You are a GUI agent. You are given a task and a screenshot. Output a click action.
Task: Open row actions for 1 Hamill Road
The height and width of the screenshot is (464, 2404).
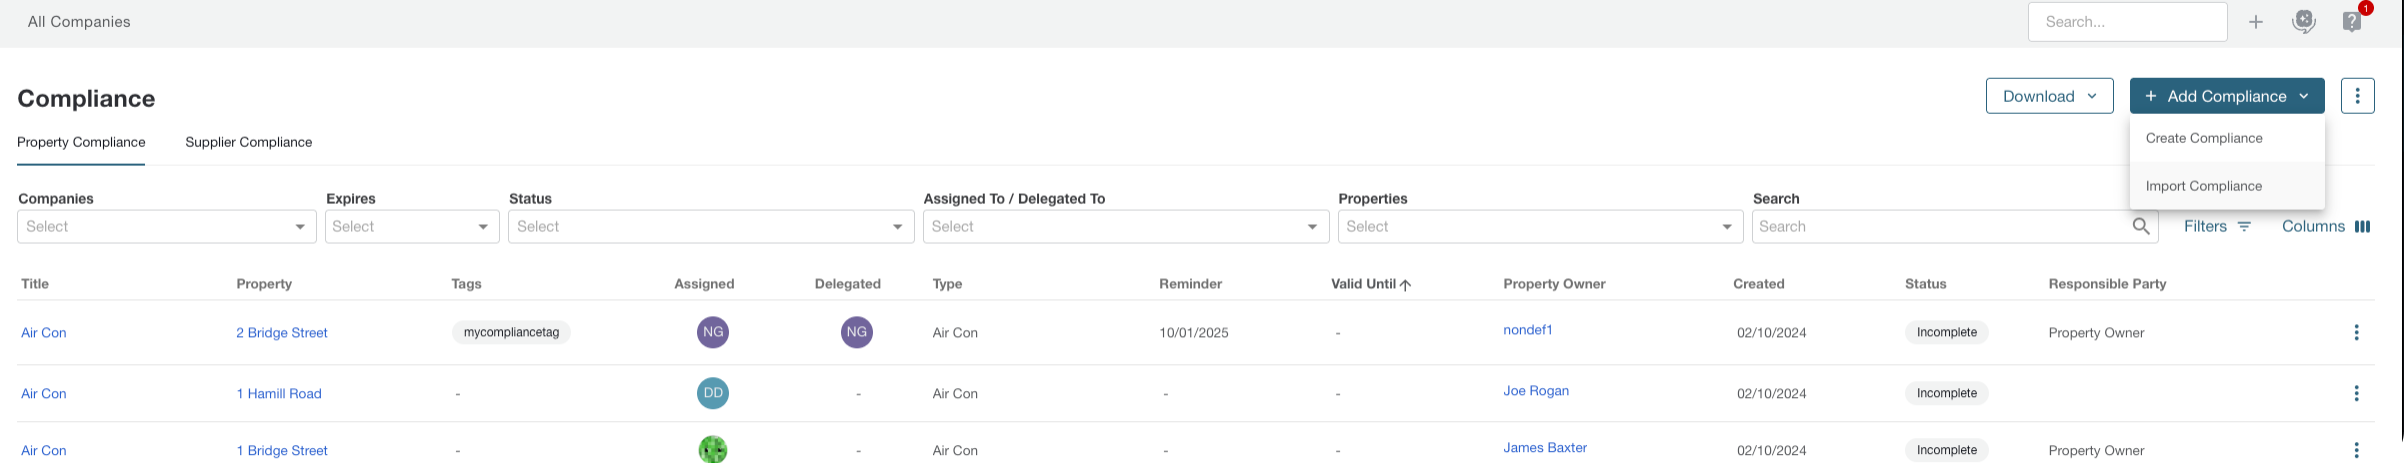(2356, 394)
